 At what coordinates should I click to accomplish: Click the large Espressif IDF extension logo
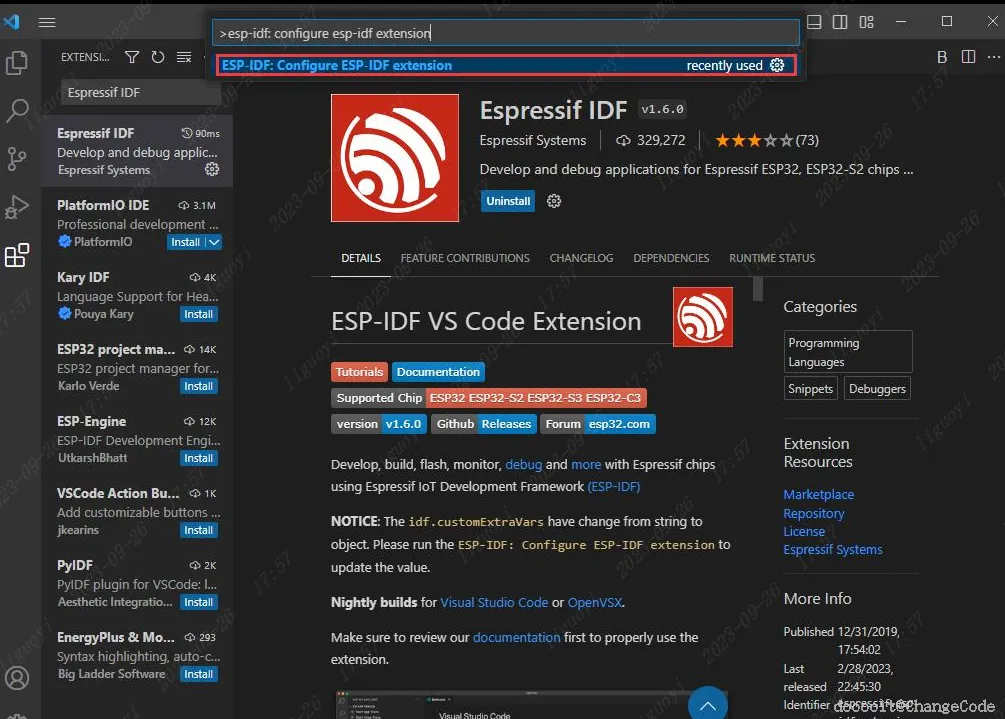(x=395, y=158)
